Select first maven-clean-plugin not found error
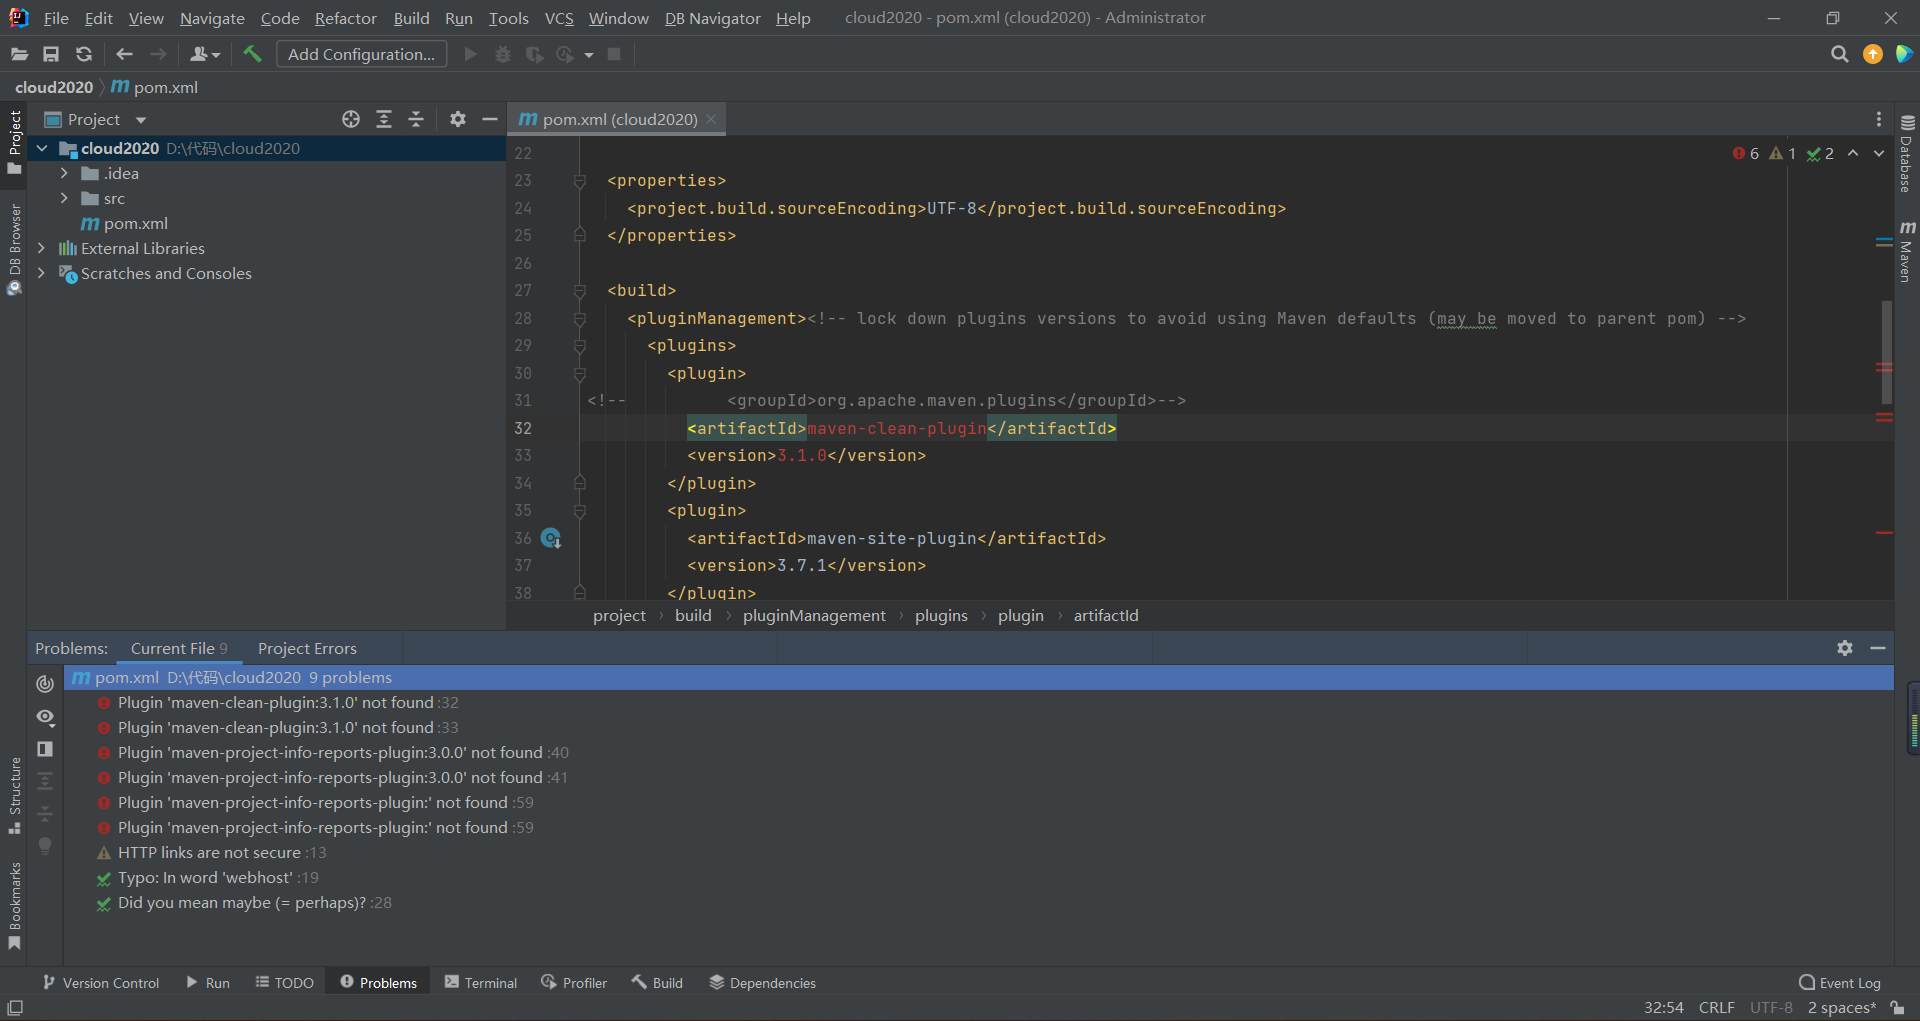The height and width of the screenshot is (1021, 1920). coord(276,703)
